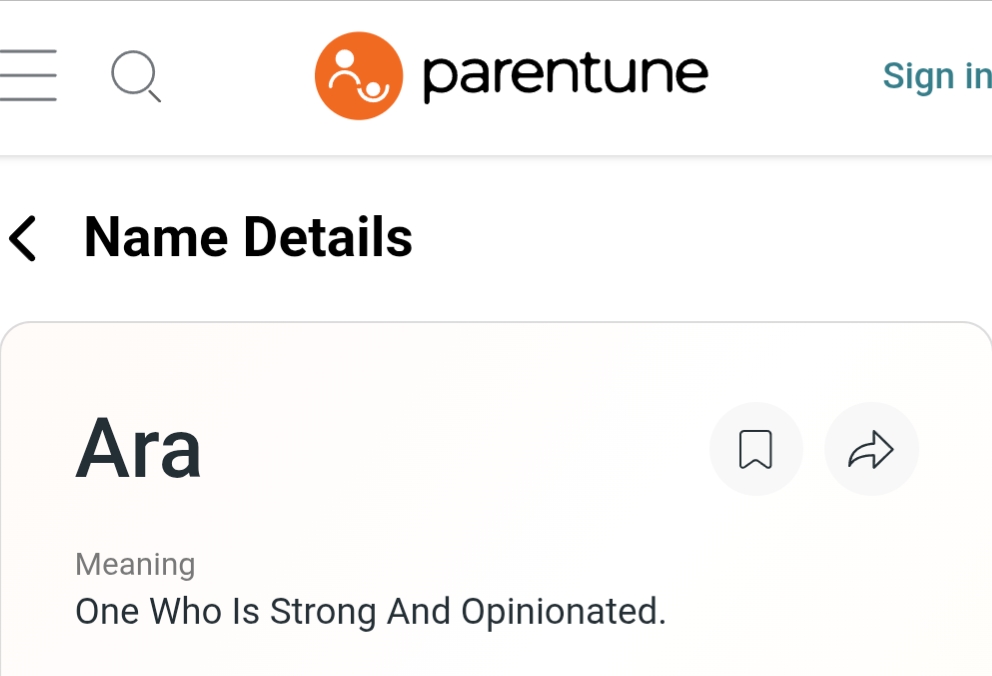Click the Sign in link
992x676 pixels.
click(x=936, y=76)
